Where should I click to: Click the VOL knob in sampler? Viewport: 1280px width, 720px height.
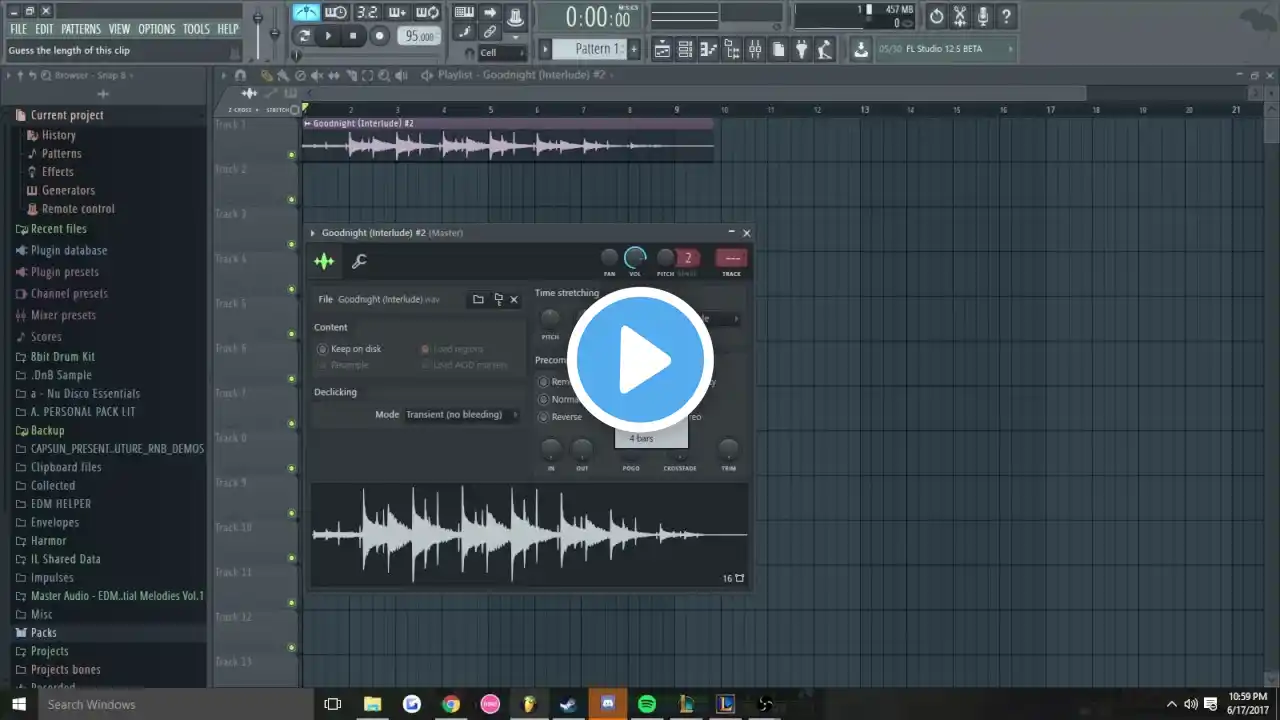coord(635,258)
